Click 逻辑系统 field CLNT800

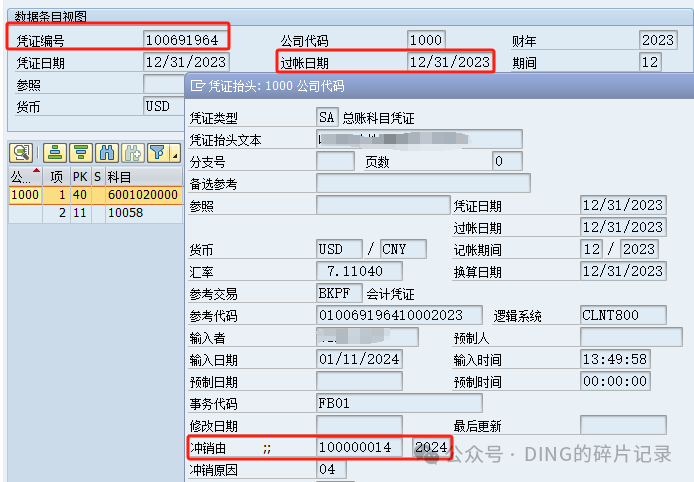pyautogui.click(x=623, y=315)
